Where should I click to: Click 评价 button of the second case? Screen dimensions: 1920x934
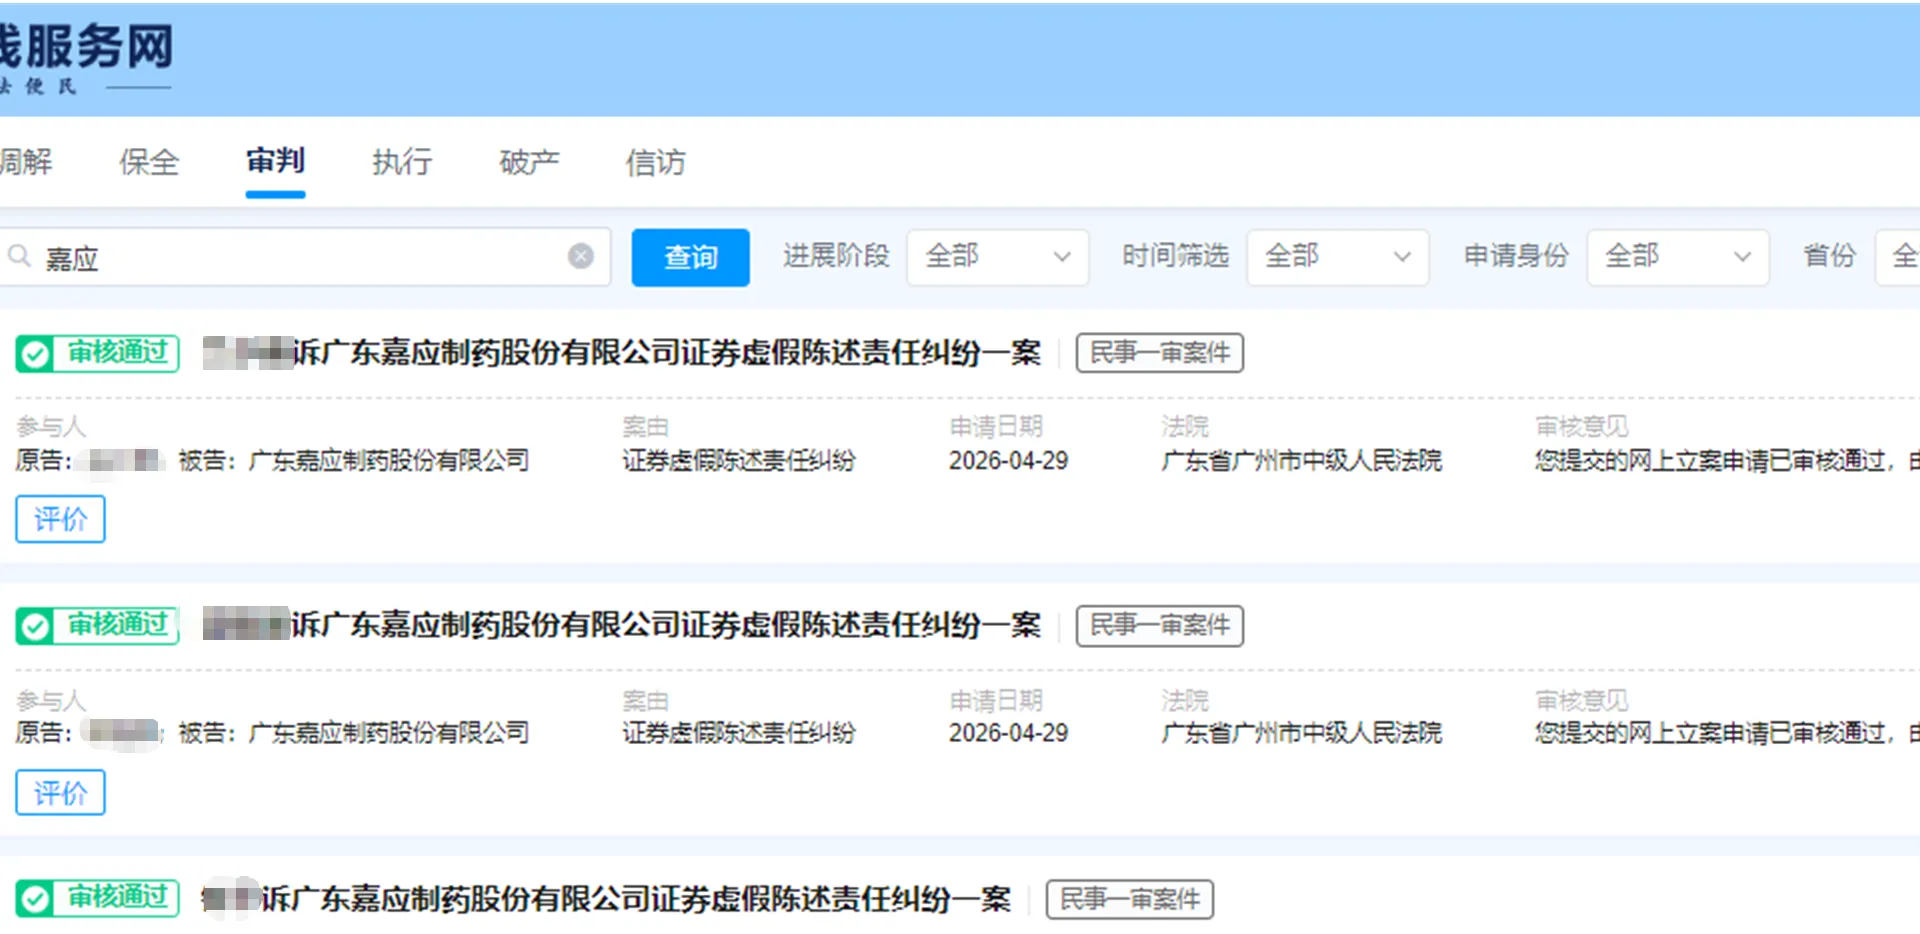click(x=60, y=793)
